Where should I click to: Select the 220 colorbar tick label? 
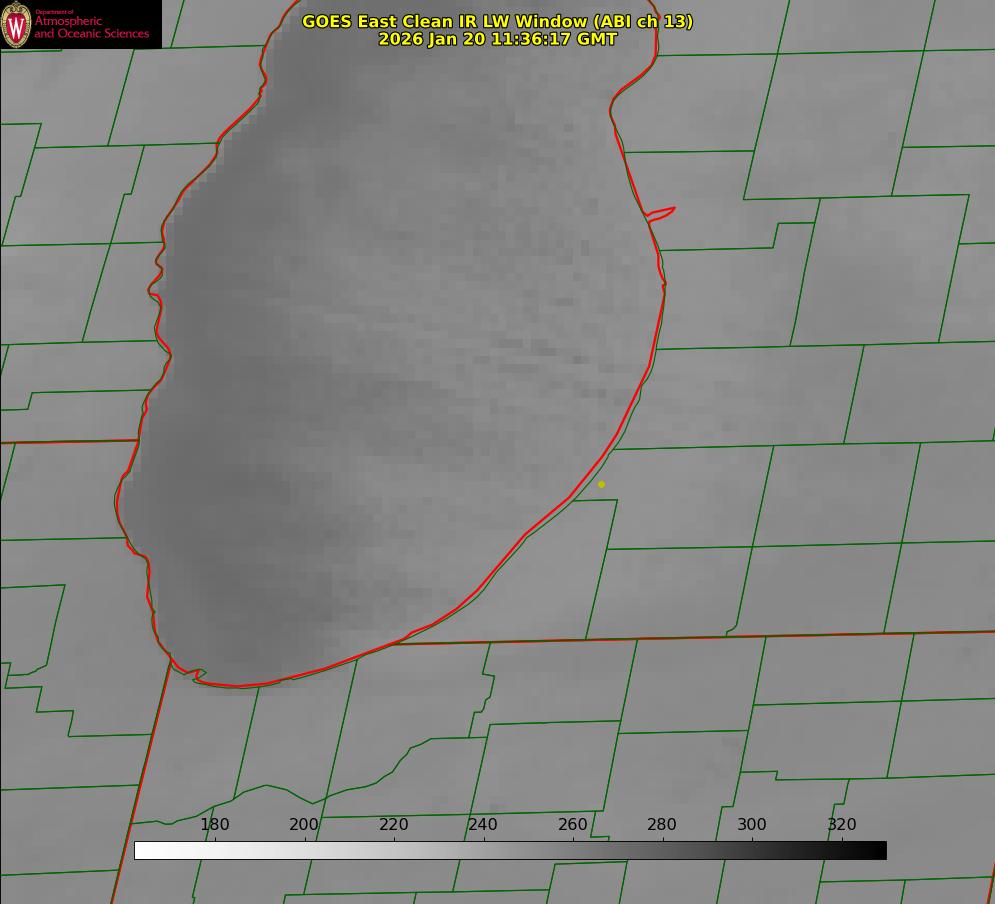pyautogui.click(x=394, y=825)
